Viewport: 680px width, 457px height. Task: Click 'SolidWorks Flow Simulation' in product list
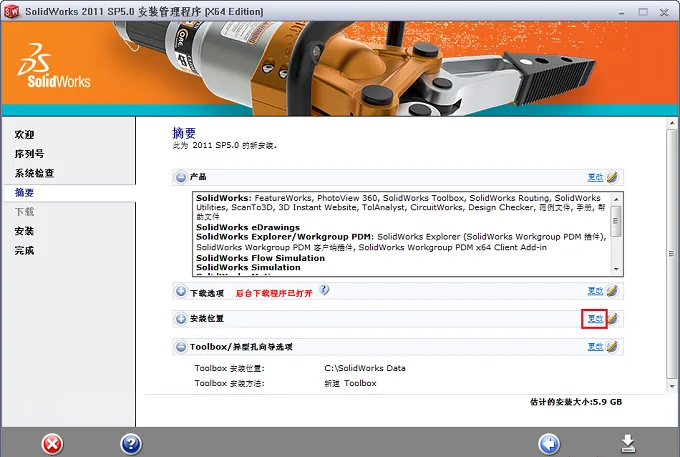[260, 258]
